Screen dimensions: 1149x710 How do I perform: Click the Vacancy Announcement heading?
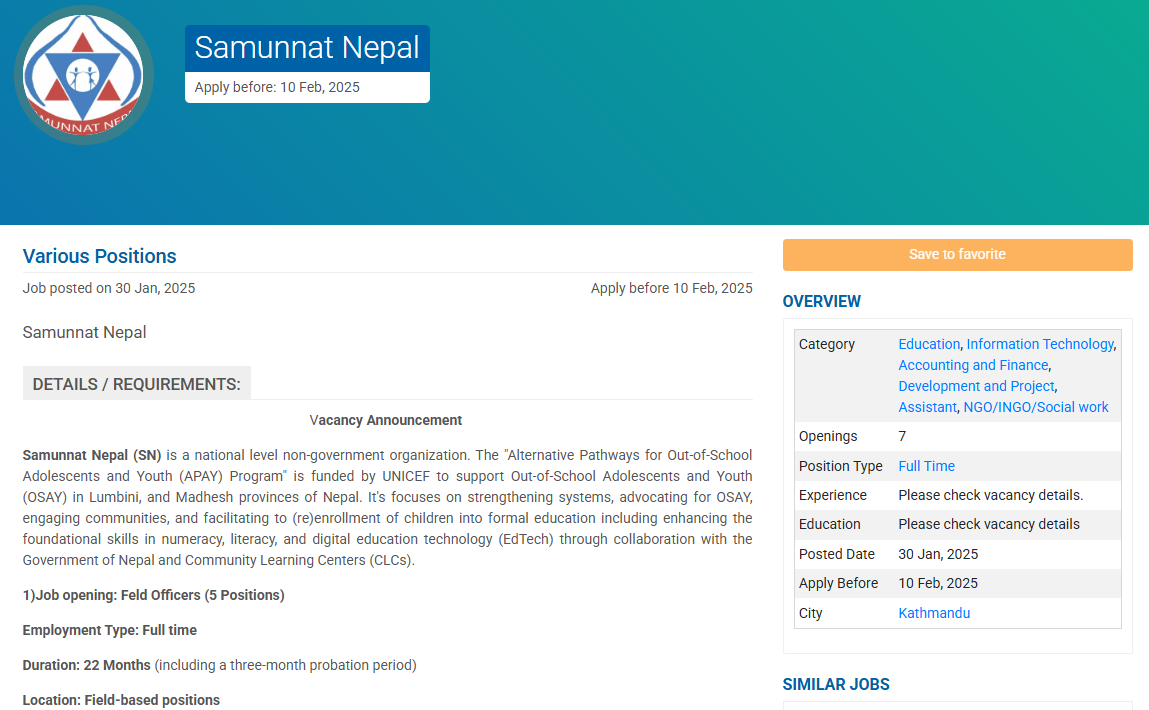coord(386,420)
